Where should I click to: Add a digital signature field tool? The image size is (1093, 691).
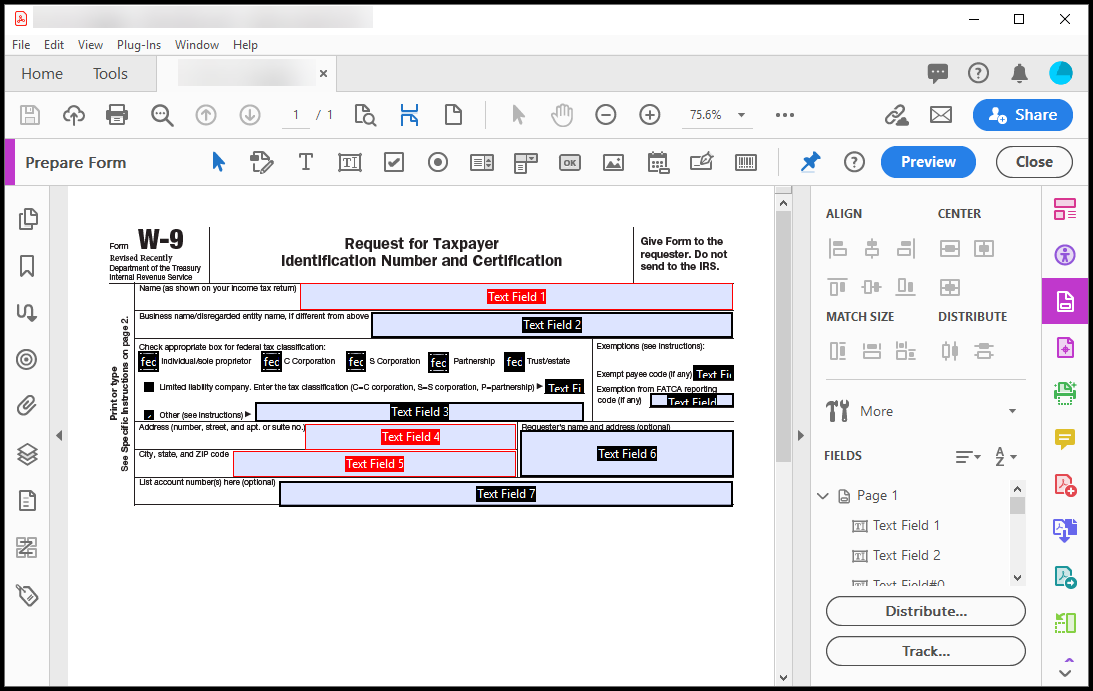701,162
